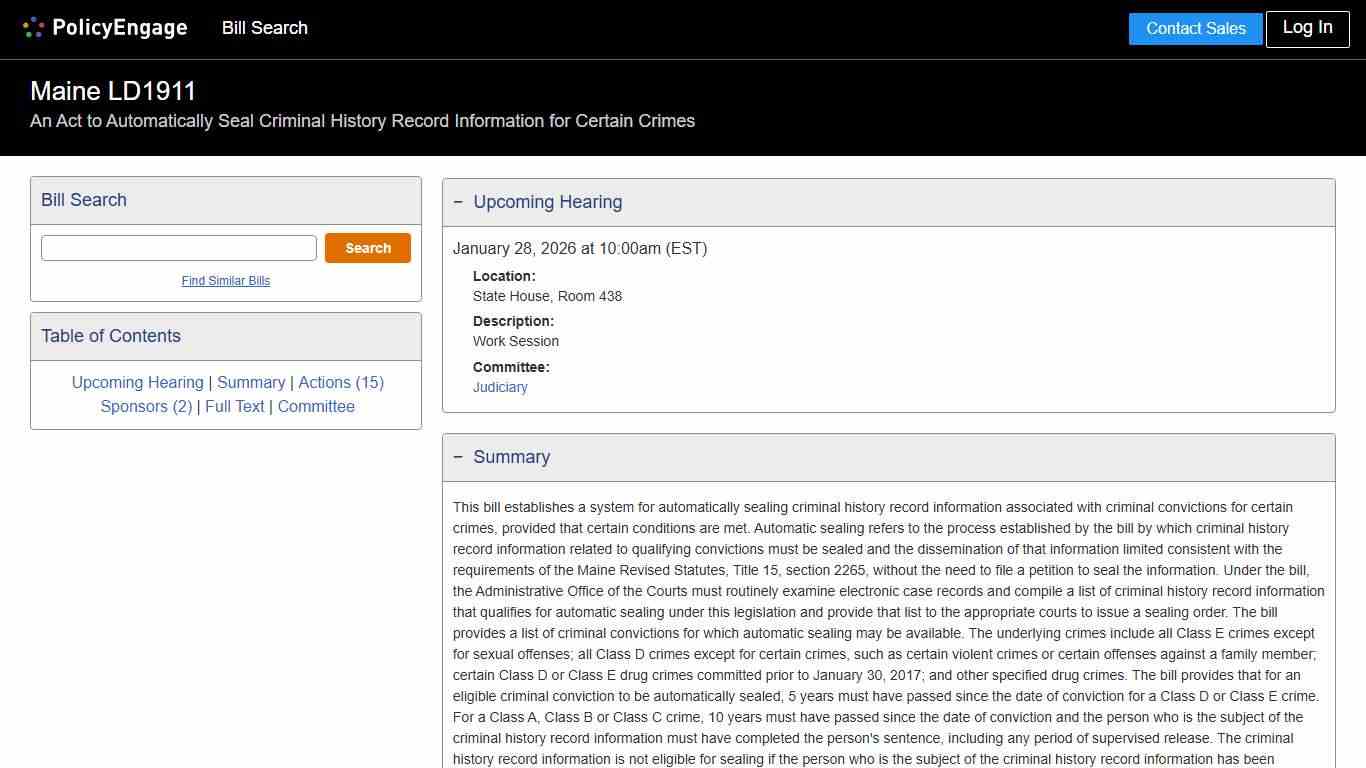This screenshot has width=1366, height=768.
Task: Click the PolicyEngage brand name text
Action: 120,28
